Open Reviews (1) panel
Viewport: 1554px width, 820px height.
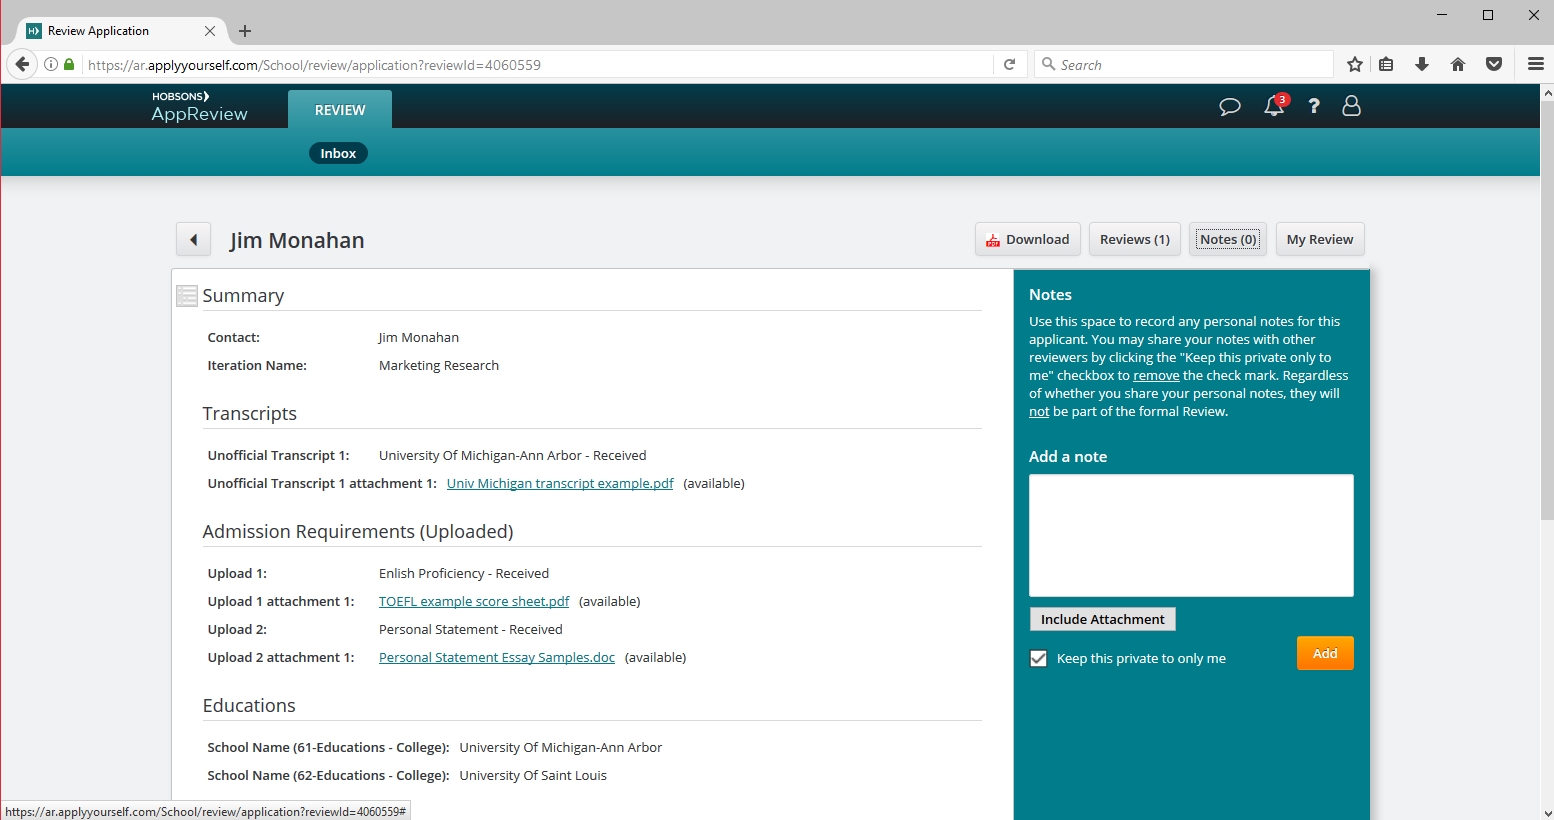point(1134,240)
